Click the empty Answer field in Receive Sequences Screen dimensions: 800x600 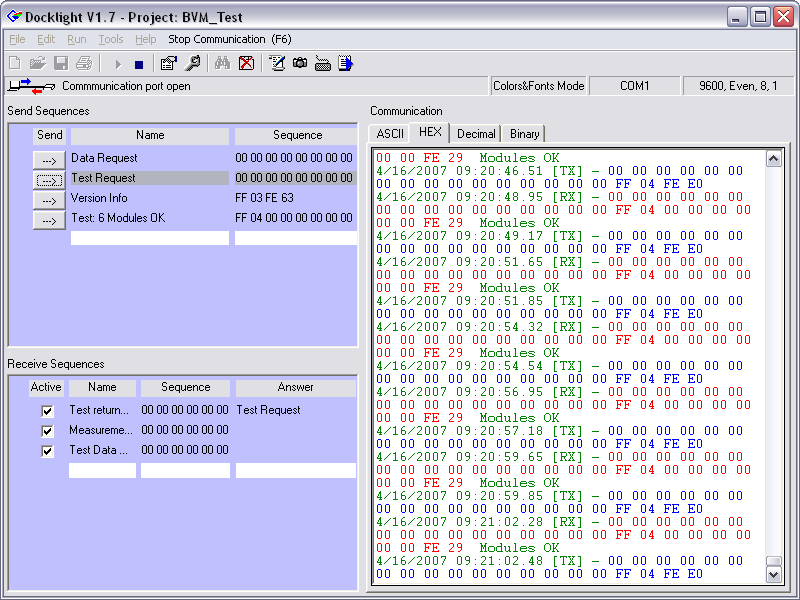coord(295,470)
